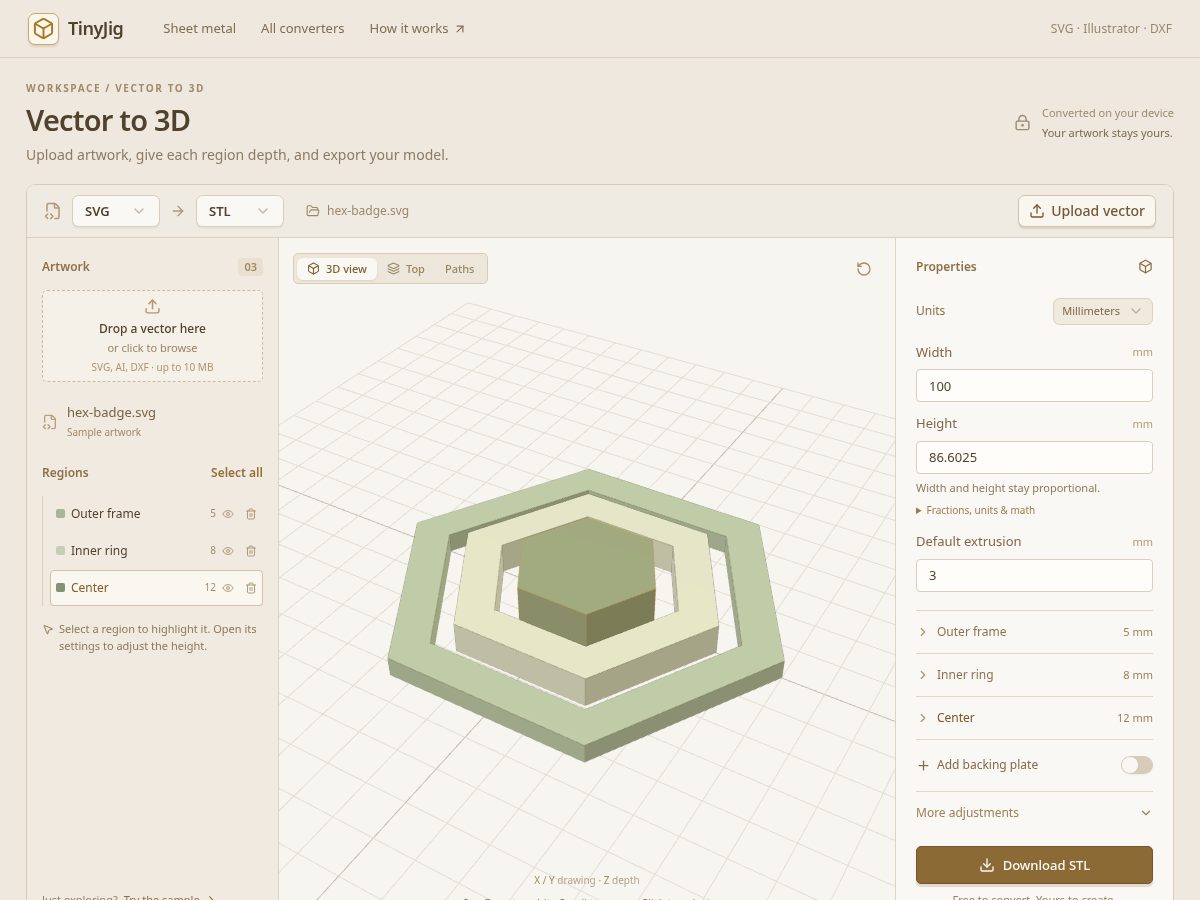The width and height of the screenshot is (1200, 900).
Task: Select the Outer frame region row
Action: [x=156, y=514]
